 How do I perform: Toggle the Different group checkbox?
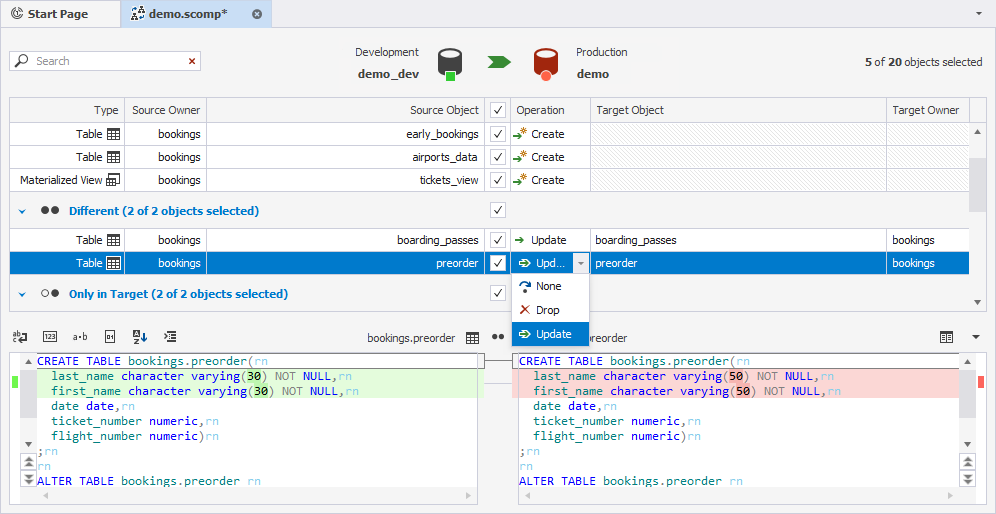[498, 210]
